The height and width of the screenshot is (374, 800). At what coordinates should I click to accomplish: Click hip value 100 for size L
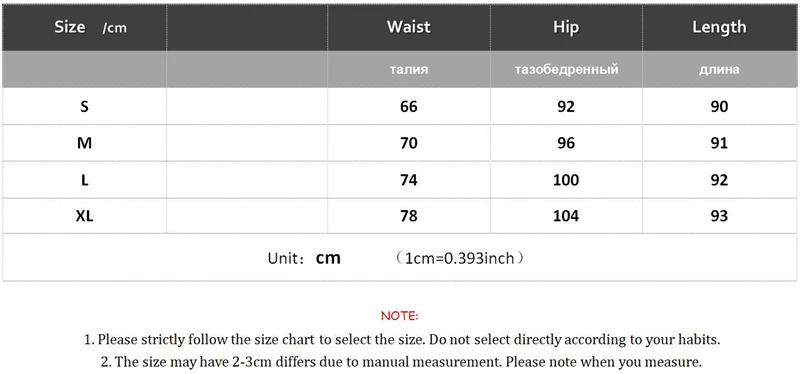tap(566, 180)
